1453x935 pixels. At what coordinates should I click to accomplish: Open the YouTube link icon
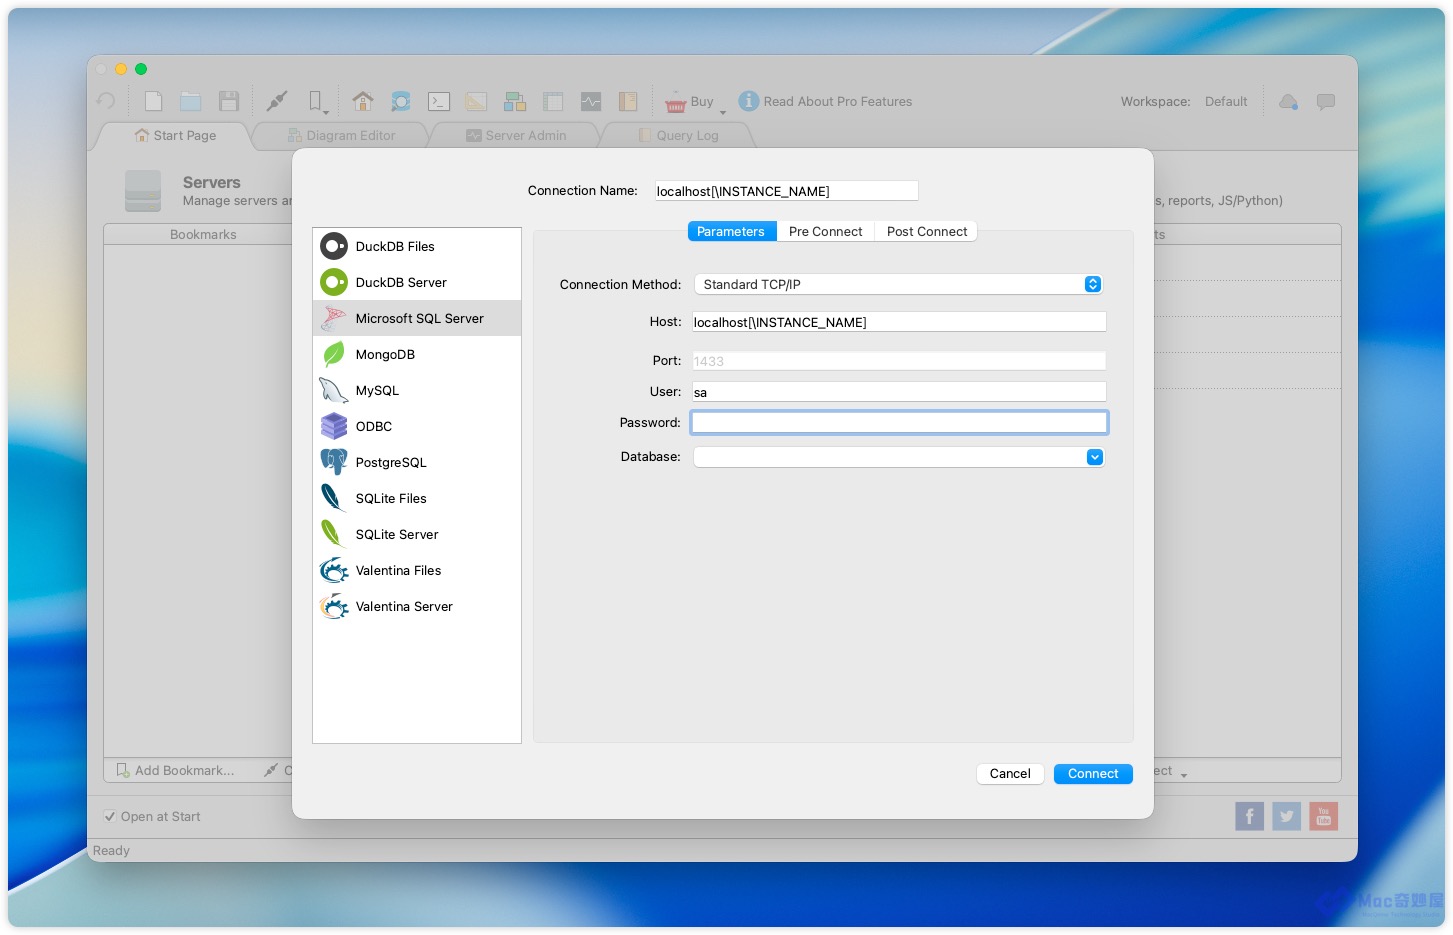click(1324, 816)
